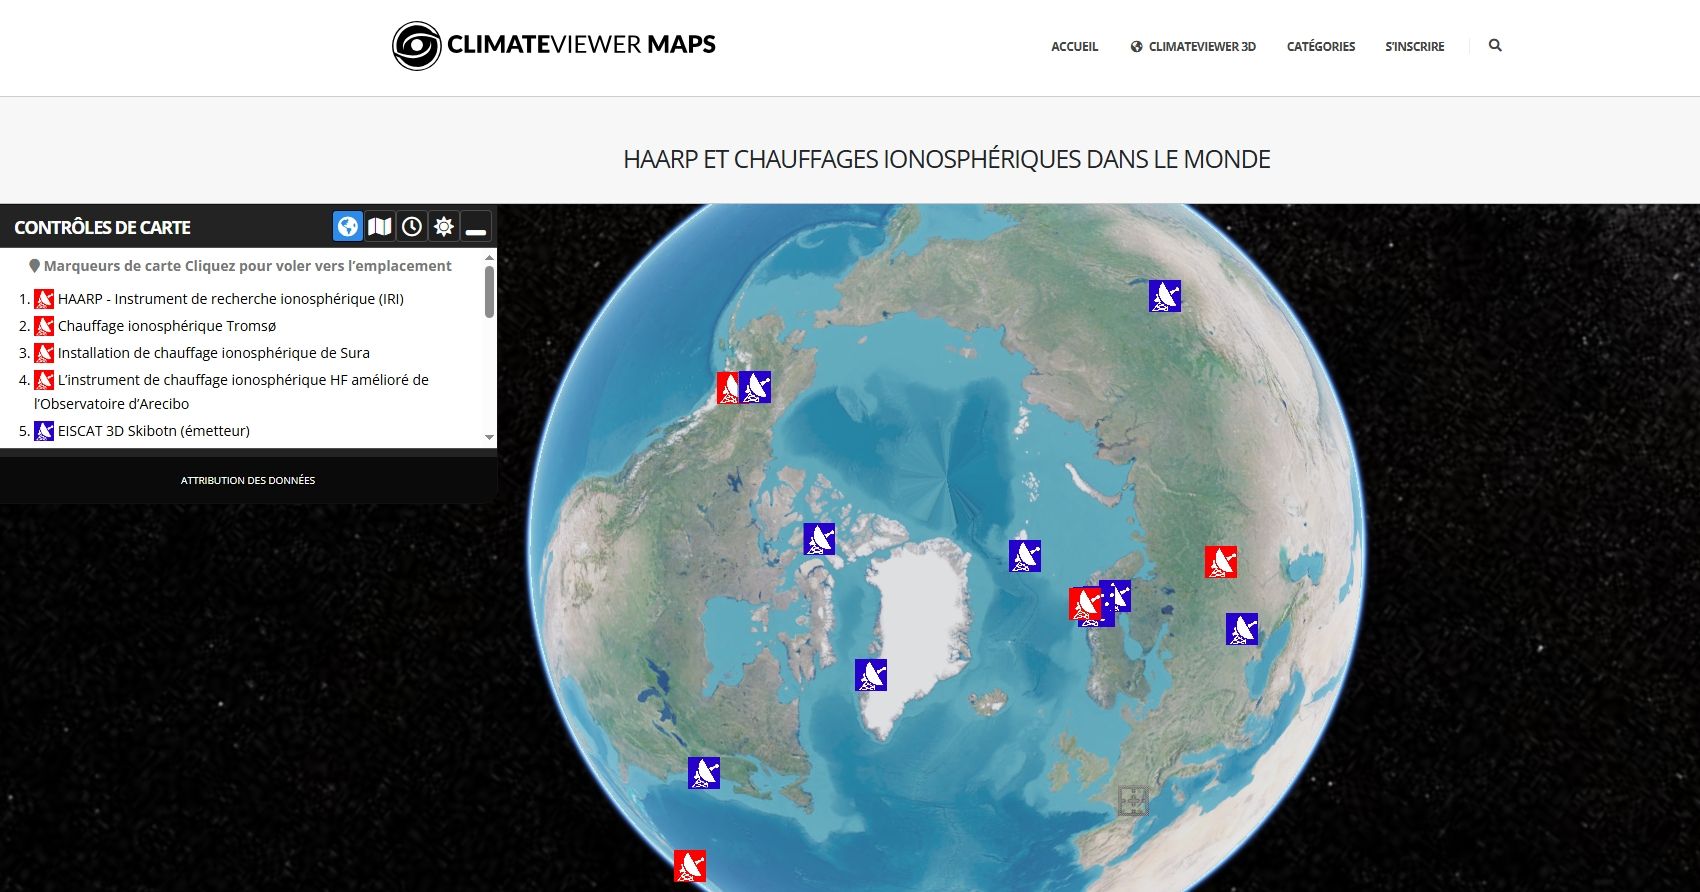The width and height of the screenshot is (1700, 892).
Task: Click the blue radar marker on Greenland
Action: click(871, 675)
